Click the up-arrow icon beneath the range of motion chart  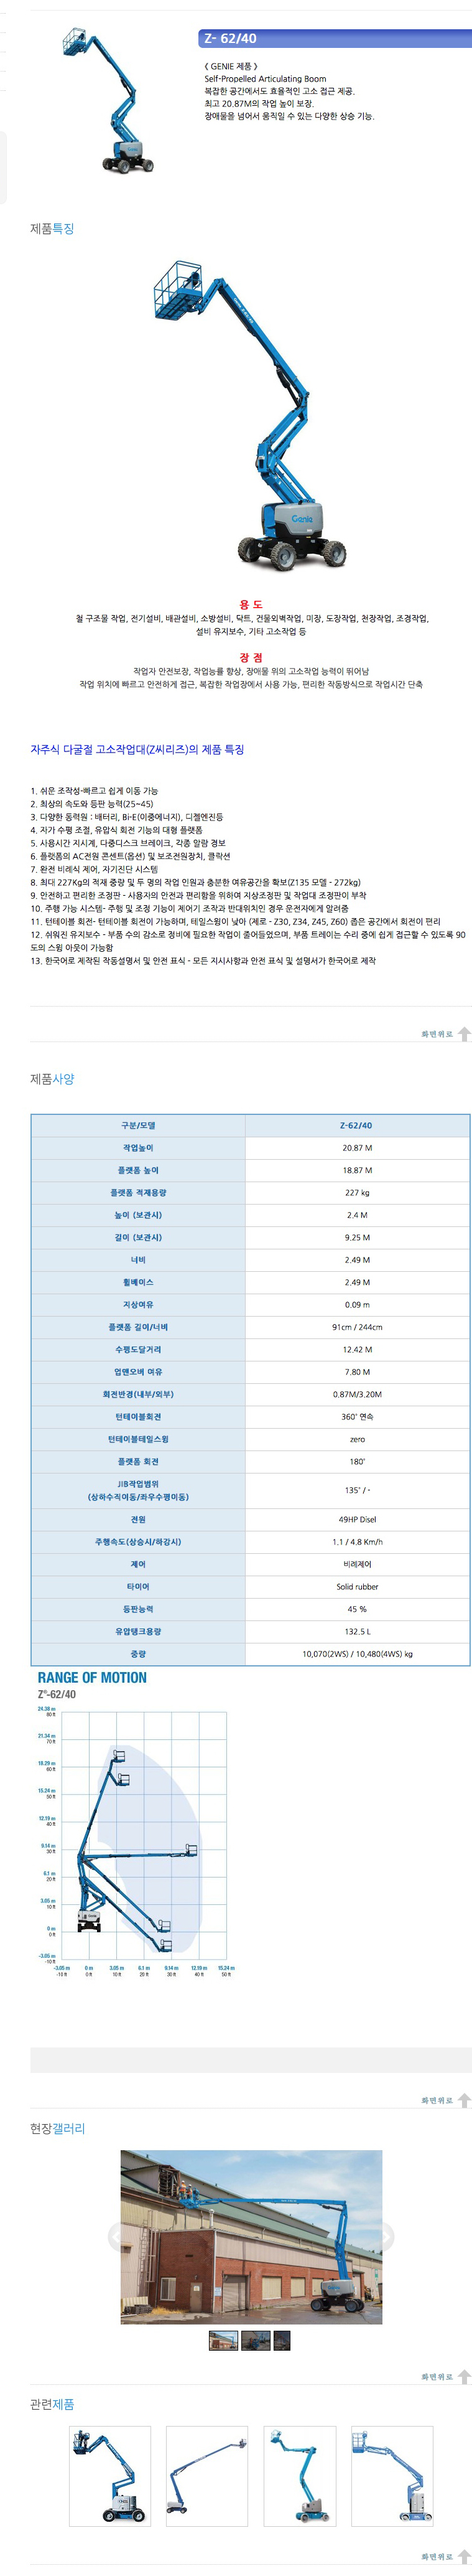(464, 2100)
